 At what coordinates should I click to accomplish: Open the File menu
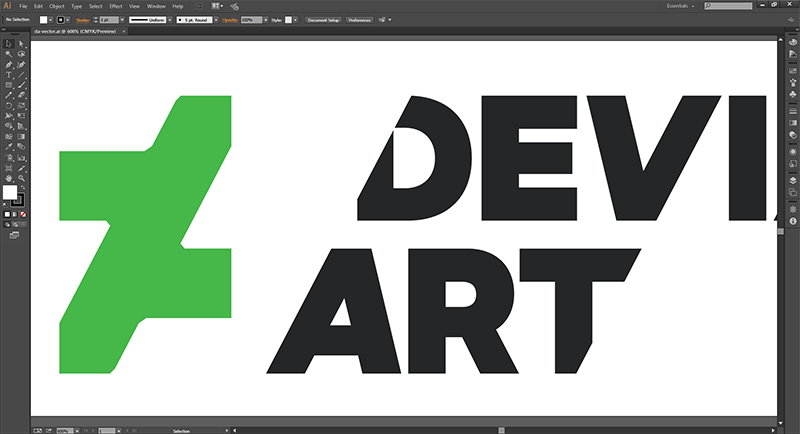tap(23, 6)
